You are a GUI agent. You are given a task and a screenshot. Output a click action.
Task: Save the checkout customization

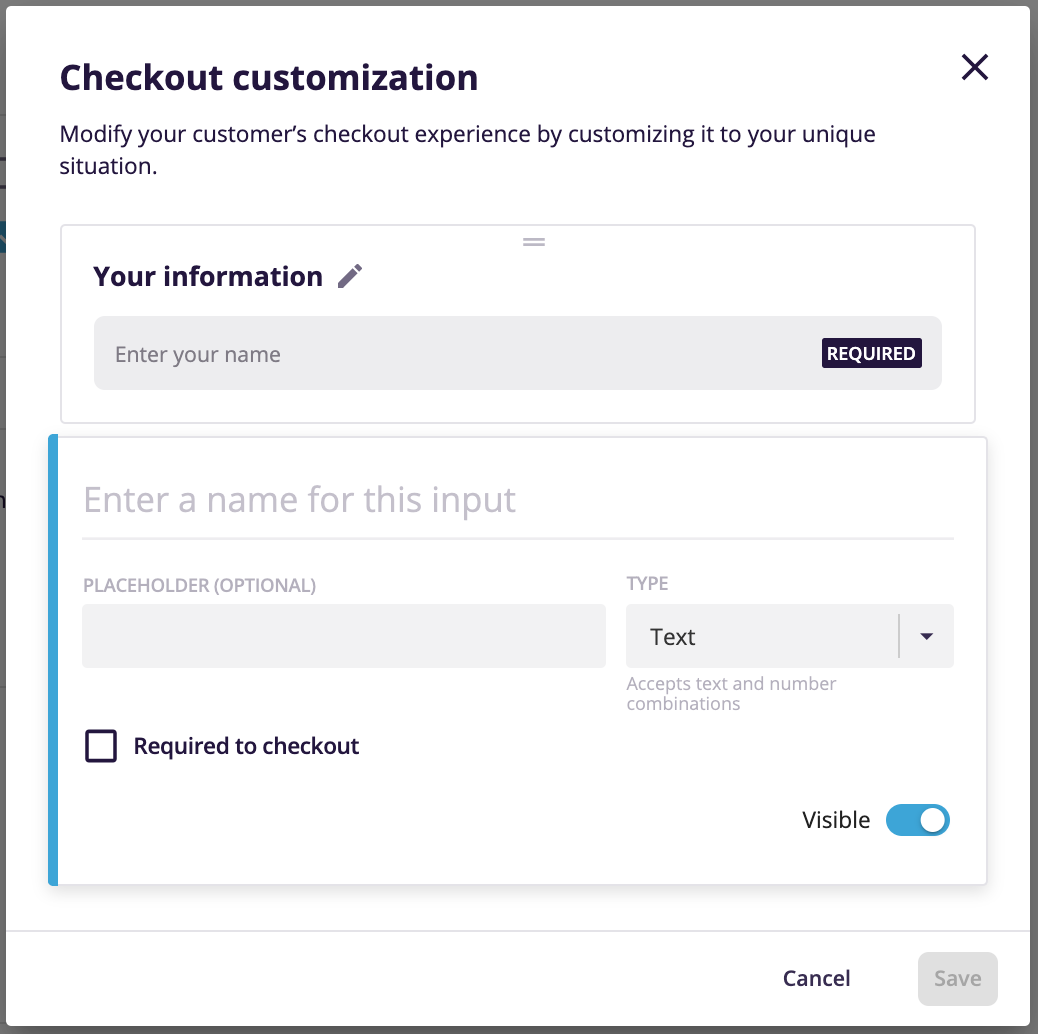tap(957, 978)
